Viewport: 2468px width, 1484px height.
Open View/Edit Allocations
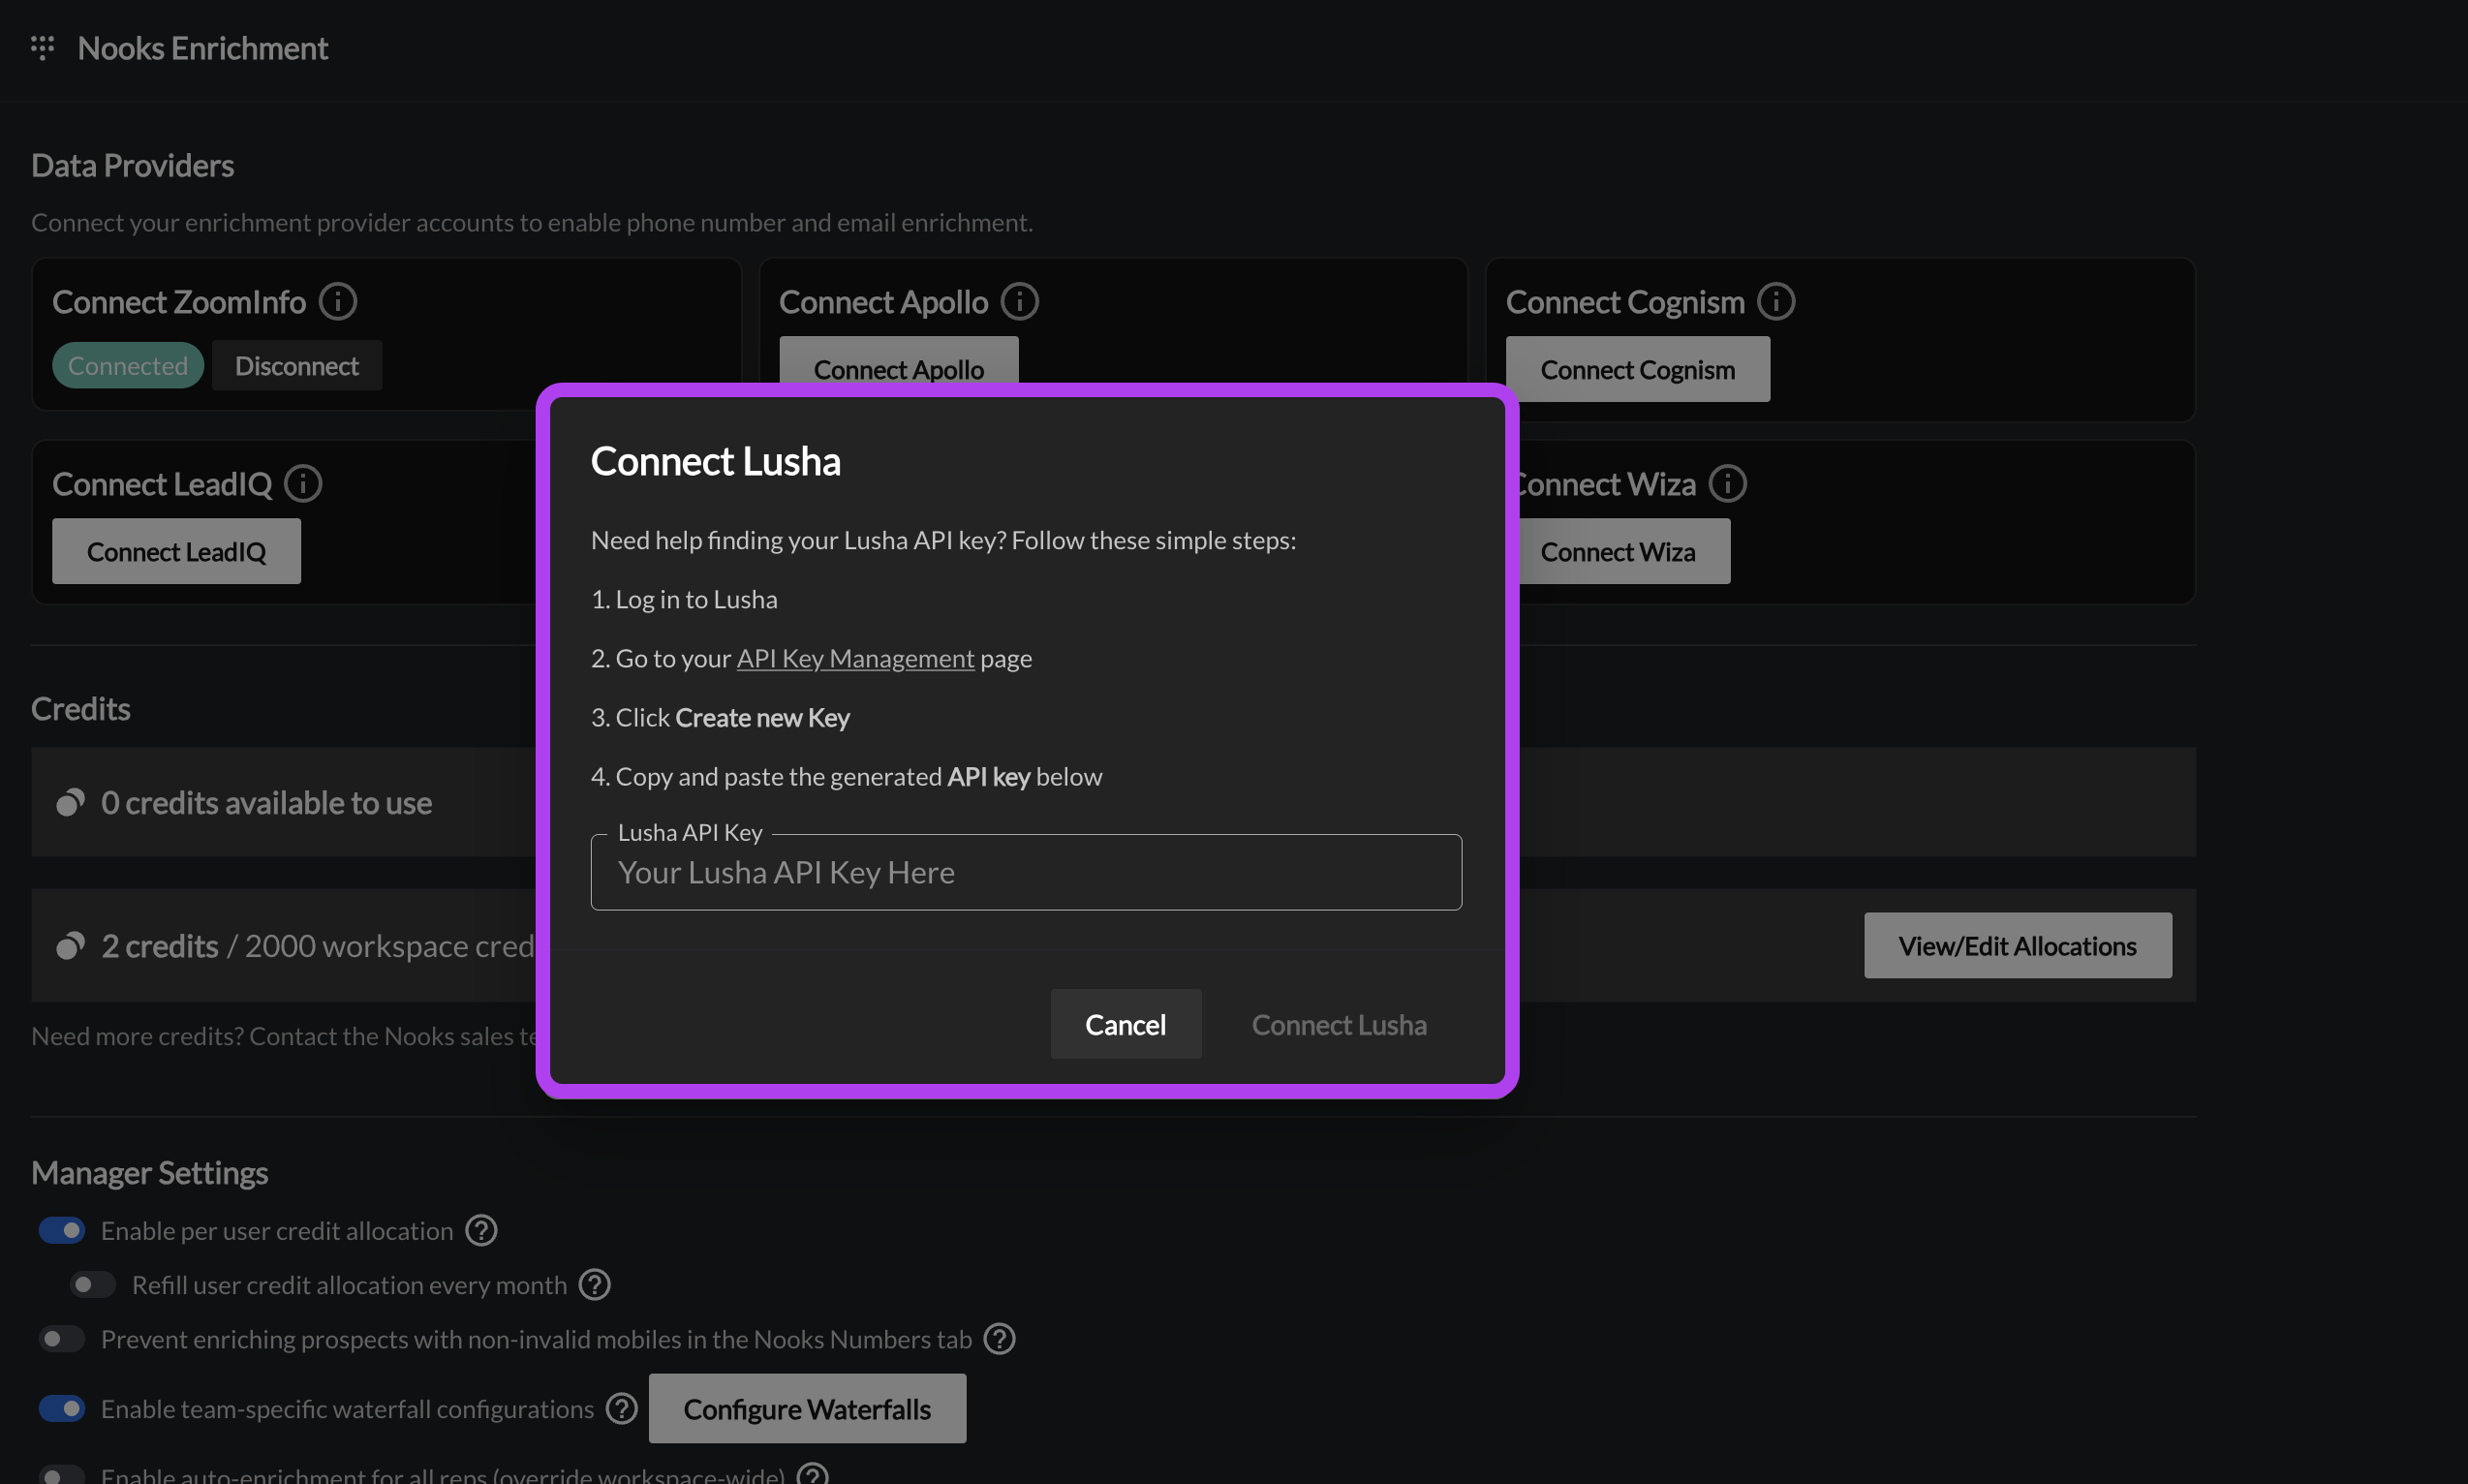point(2018,945)
